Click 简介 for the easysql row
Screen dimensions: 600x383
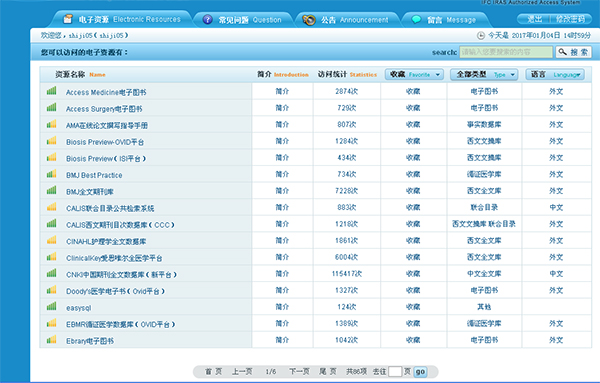(282, 306)
